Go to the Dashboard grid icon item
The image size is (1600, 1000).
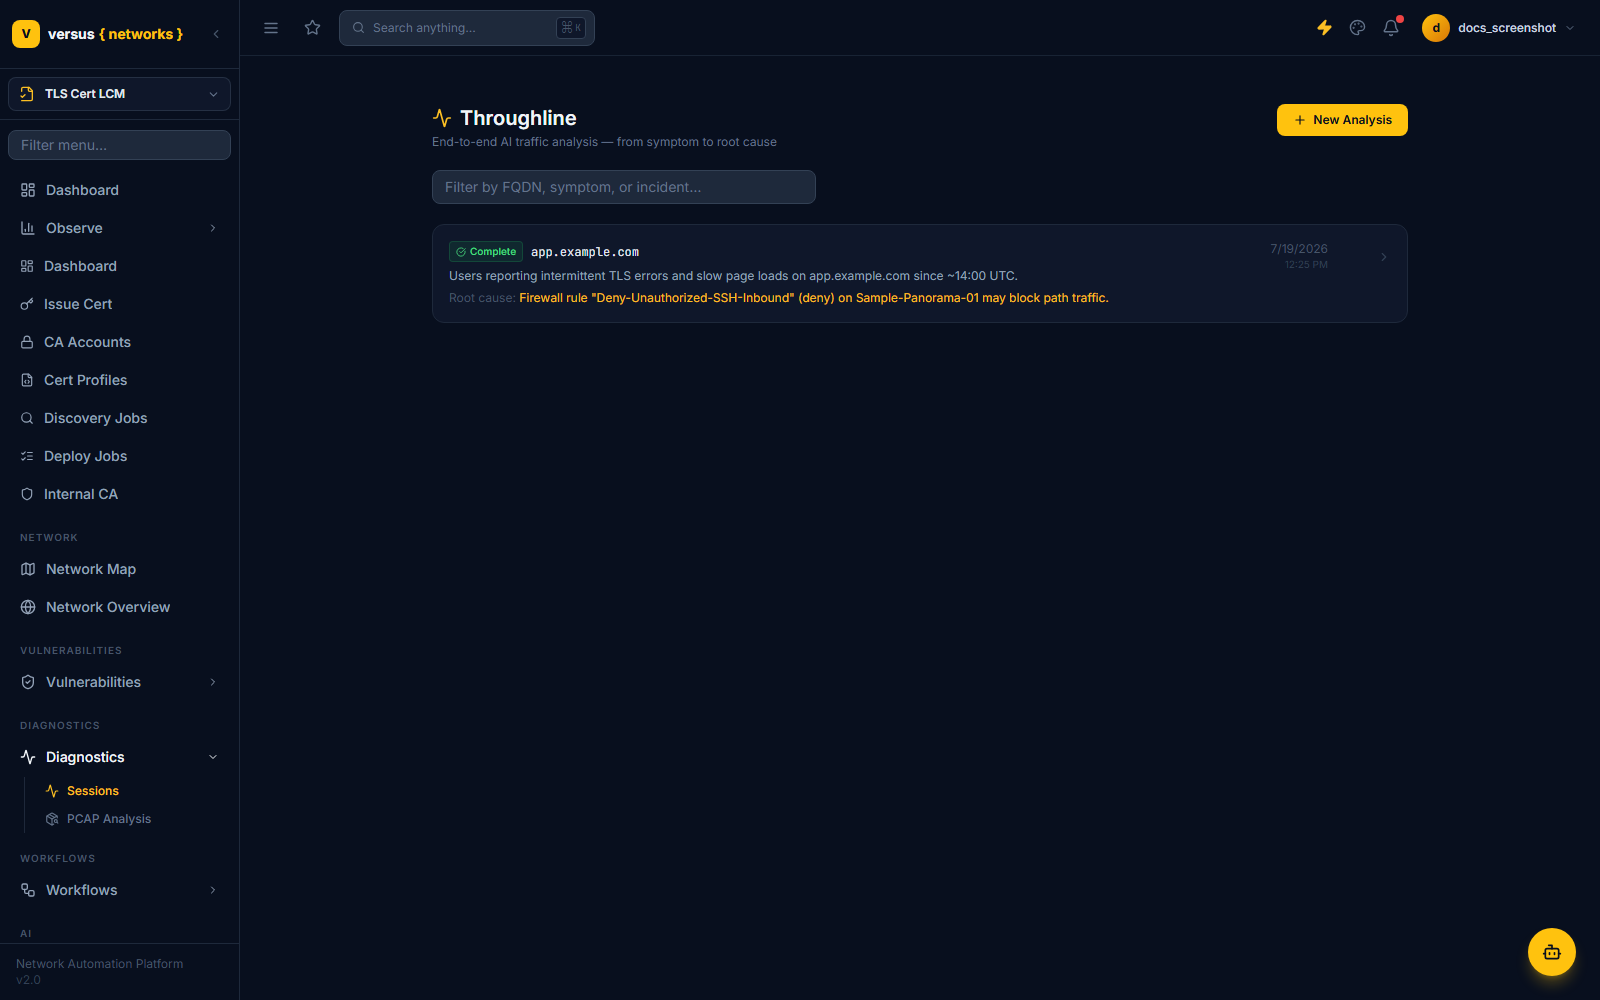[119, 190]
